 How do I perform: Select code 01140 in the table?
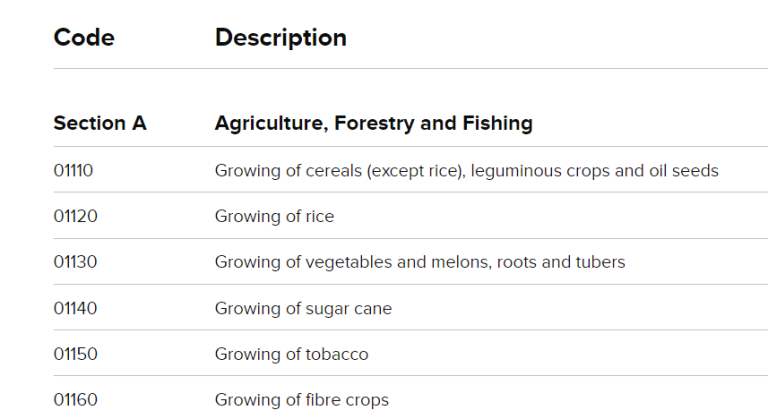(x=75, y=309)
